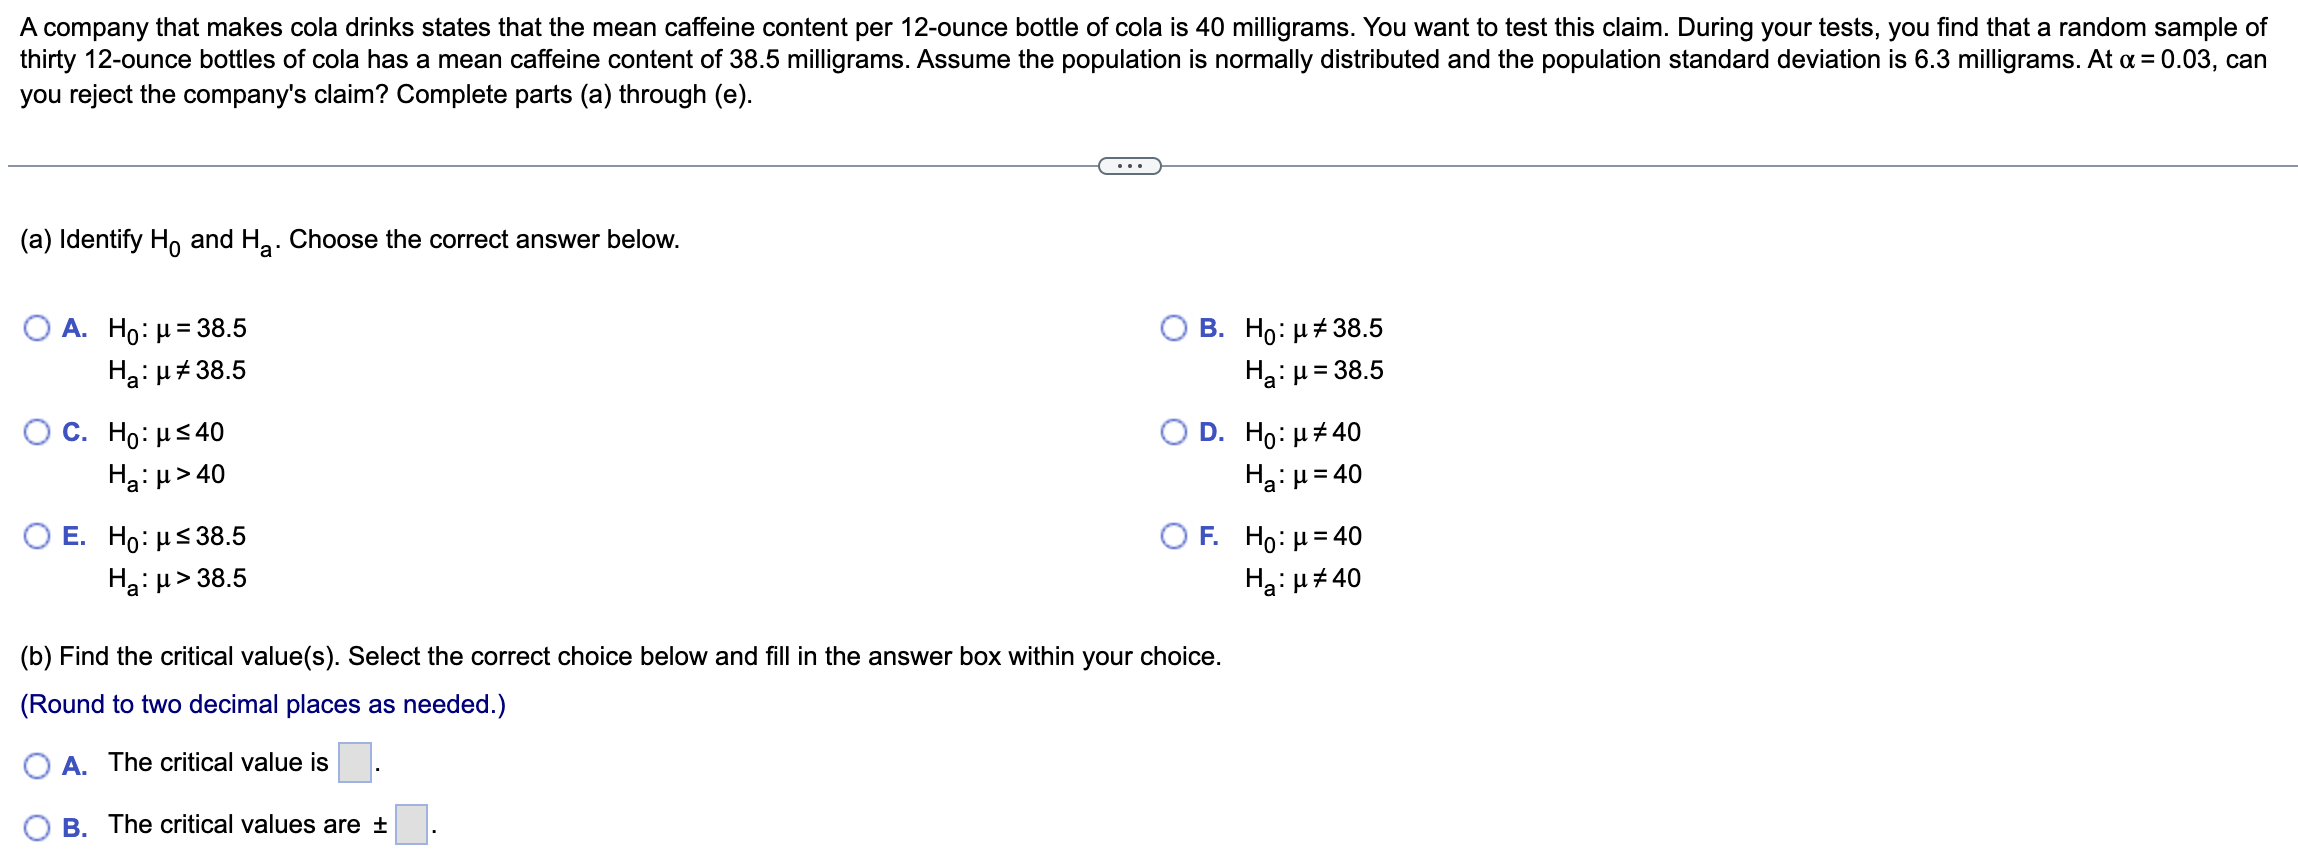Click the Ha: μ = 40 text under option D
The image size is (2298, 860).
[1303, 475]
